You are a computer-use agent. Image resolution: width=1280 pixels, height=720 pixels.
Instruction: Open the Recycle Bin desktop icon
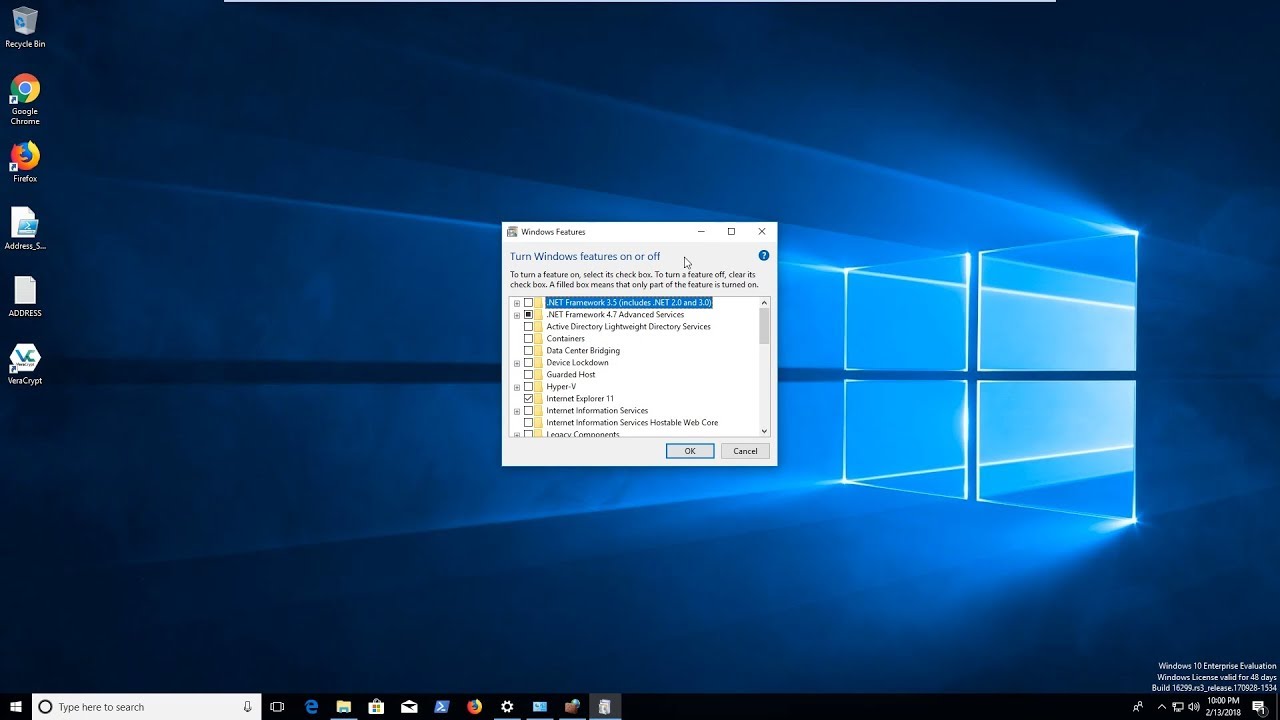pyautogui.click(x=25, y=28)
